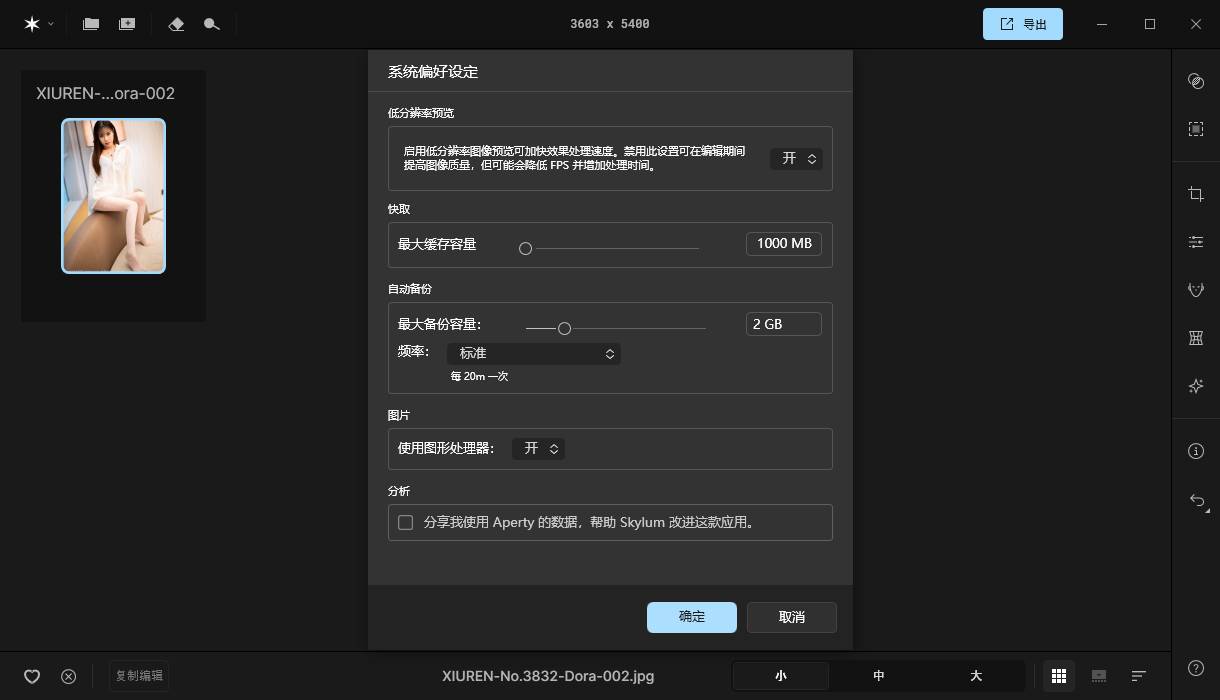Open the backup frequency dropdown showing 标准
The width and height of the screenshot is (1220, 700).
tap(533, 353)
